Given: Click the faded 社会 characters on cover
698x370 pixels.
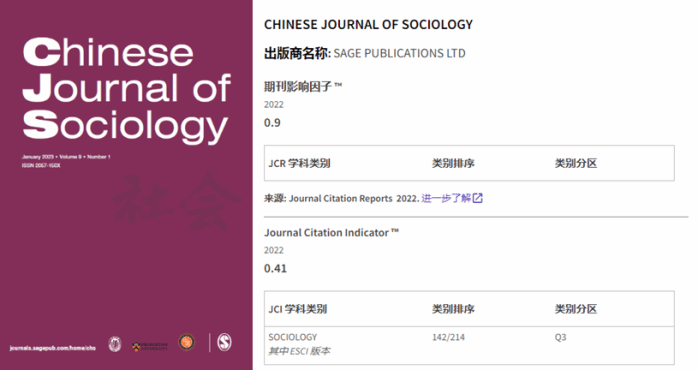Looking at the screenshot, I should 177,203.
